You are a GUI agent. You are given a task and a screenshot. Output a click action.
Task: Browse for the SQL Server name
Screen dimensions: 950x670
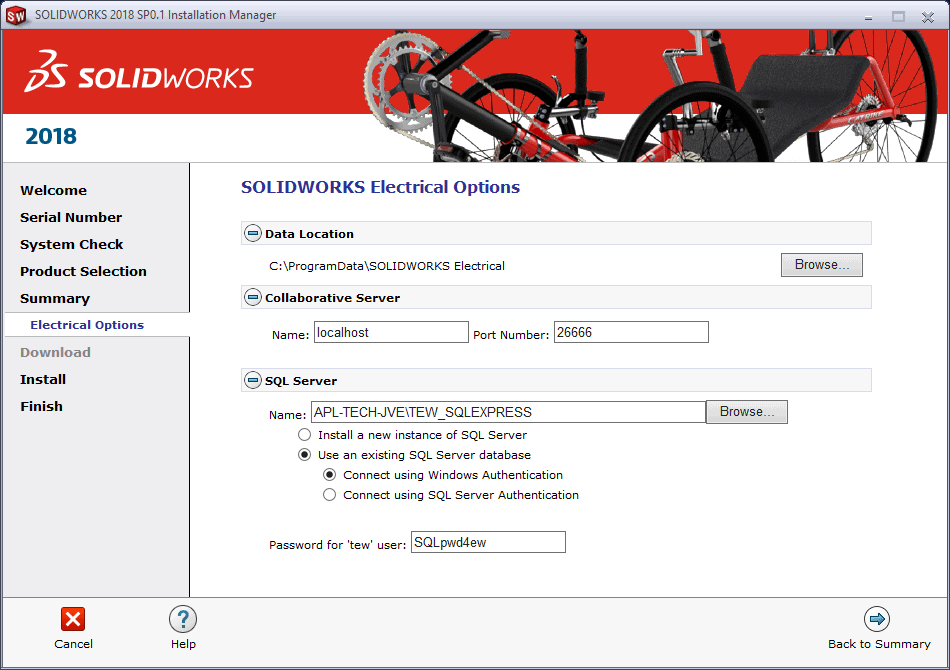tap(746, 412)
